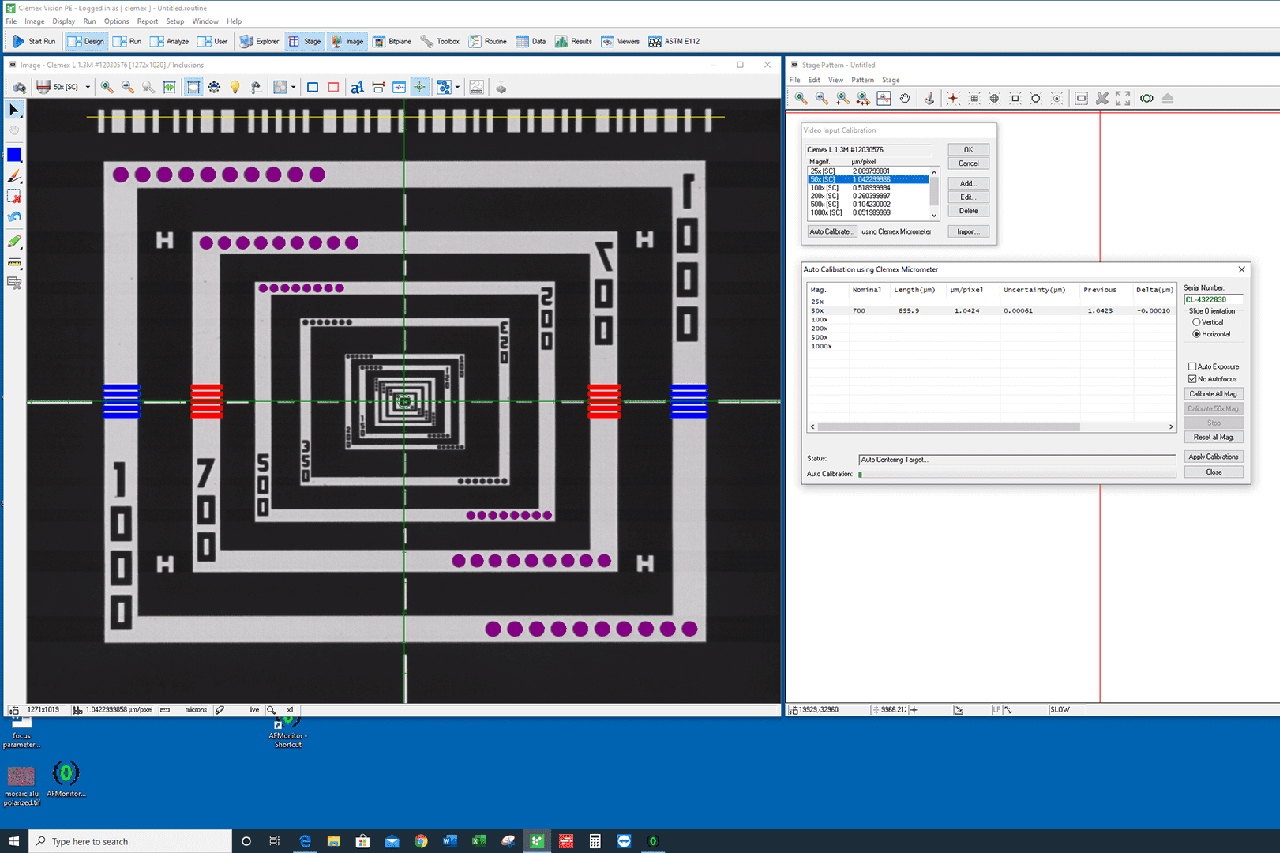Click the Apply Calibrations button
Image resolution: width=1280 pixels, height=853 pixels.
click(x=1213, y=457)
